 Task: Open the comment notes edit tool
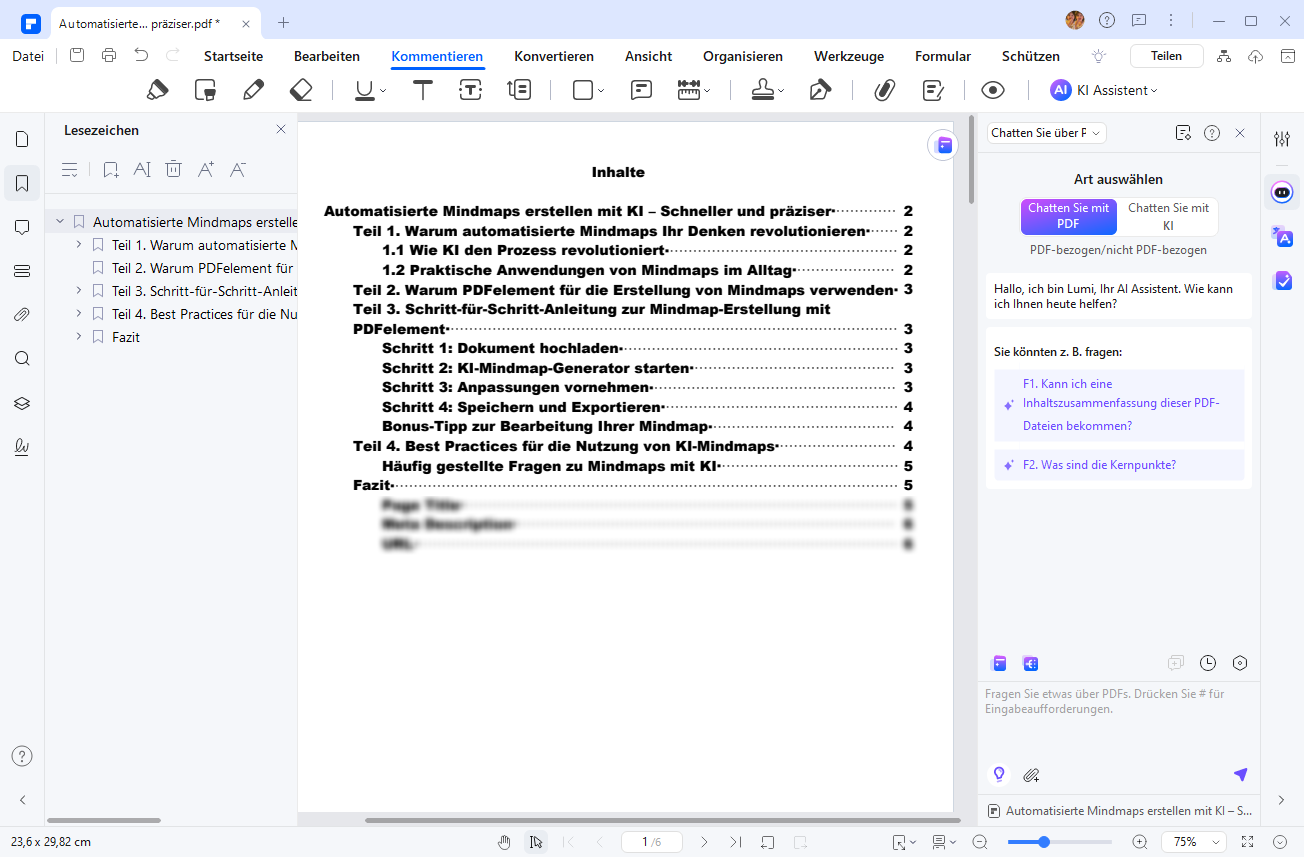[933, 90]
